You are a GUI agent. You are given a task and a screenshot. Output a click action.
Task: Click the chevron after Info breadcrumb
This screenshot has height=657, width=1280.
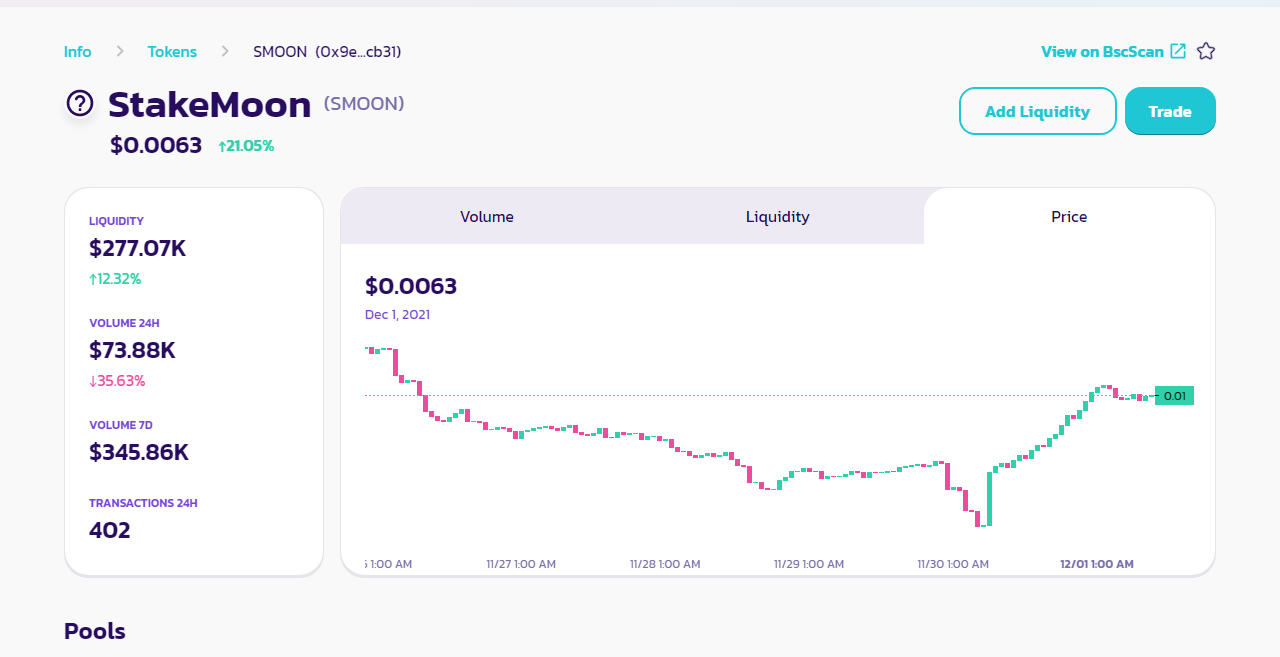coord(120,51)
